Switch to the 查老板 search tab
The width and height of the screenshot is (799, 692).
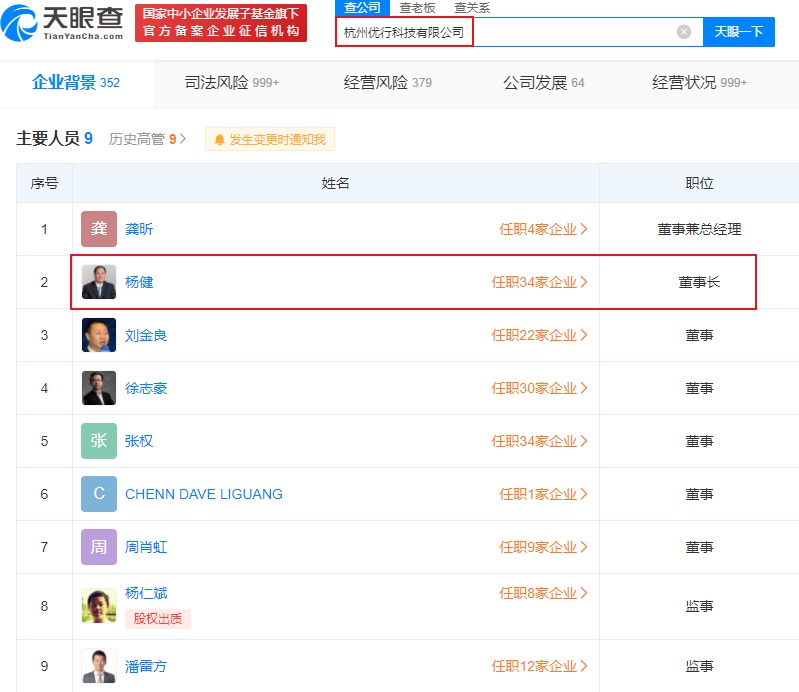[417, 8]
